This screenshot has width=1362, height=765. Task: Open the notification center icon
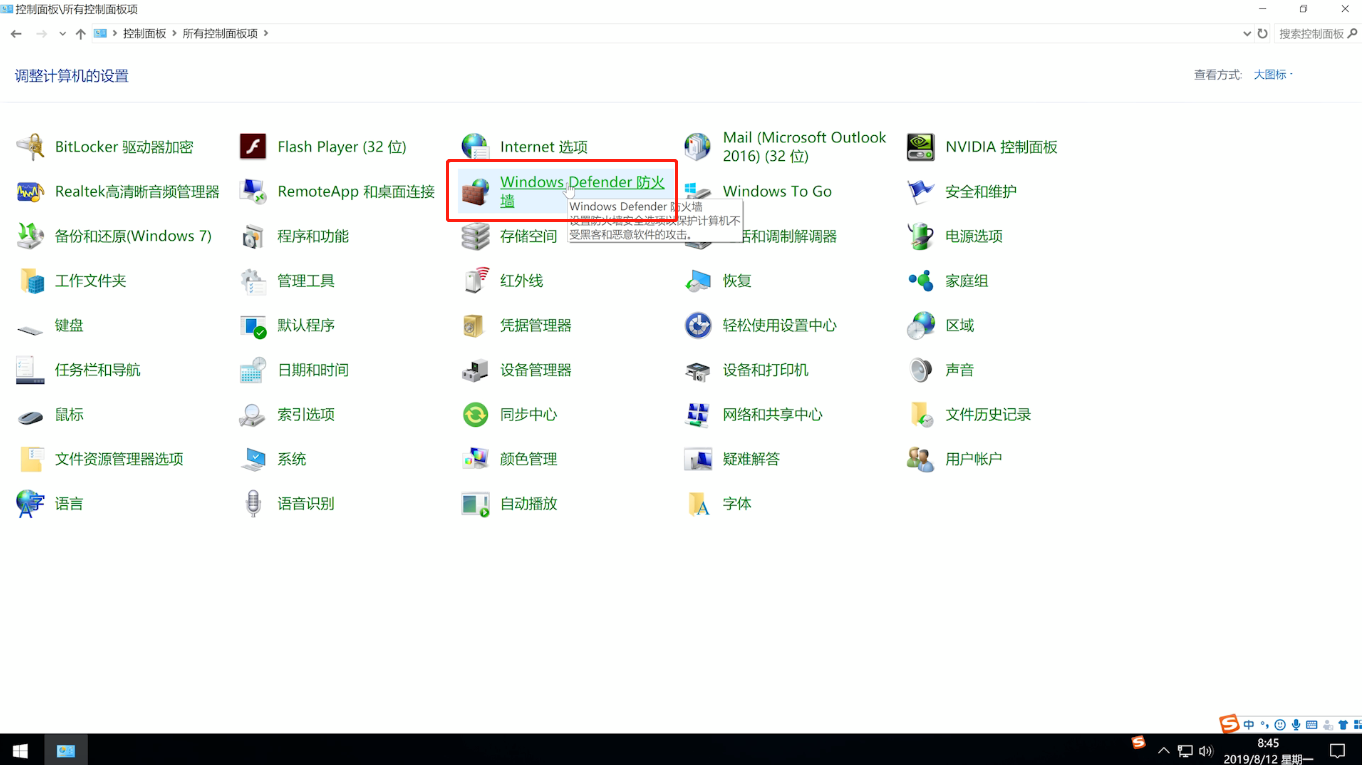pos(1337,750)
